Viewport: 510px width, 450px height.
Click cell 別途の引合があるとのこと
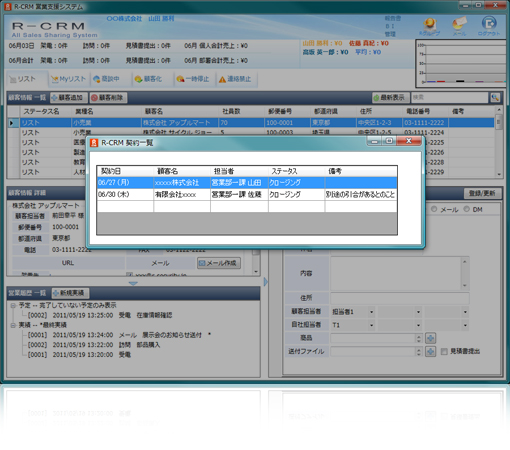361,194
